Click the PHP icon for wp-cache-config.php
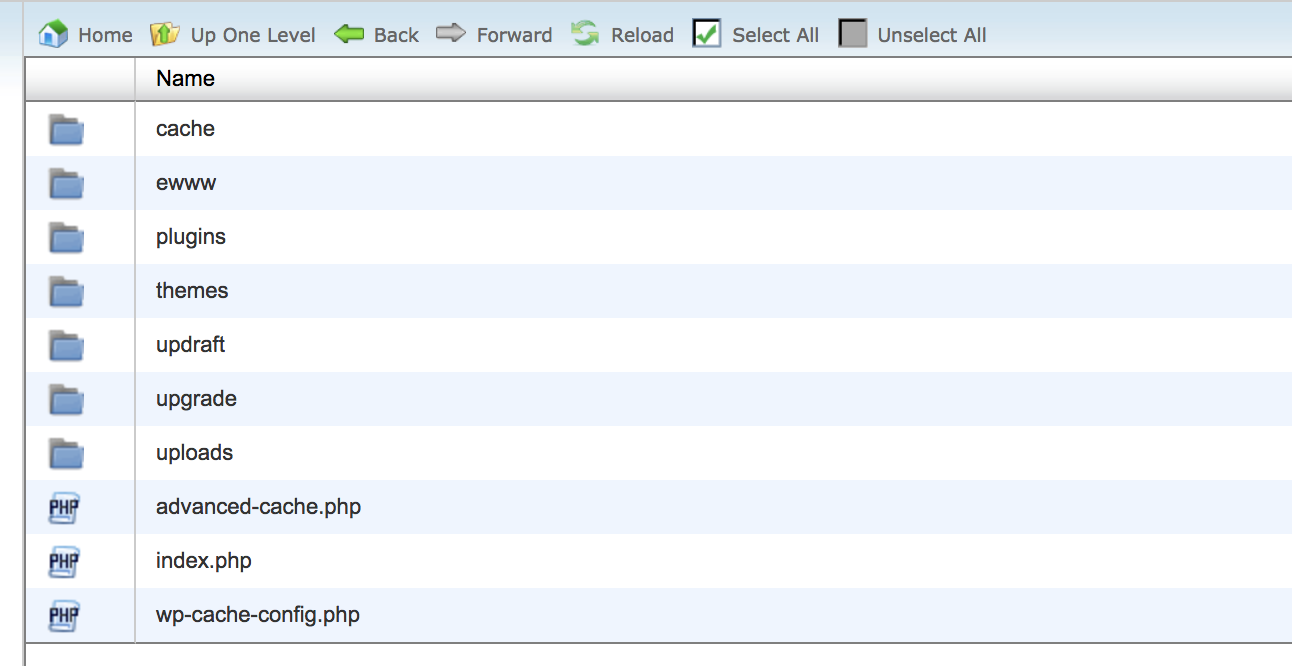 pyautogui.click(x=63, y=616)
